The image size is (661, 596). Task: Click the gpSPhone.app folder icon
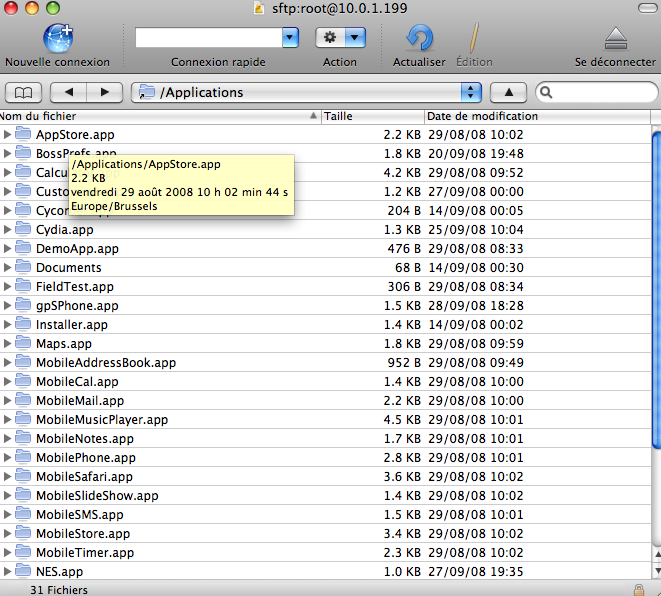(x=23, y=305)
